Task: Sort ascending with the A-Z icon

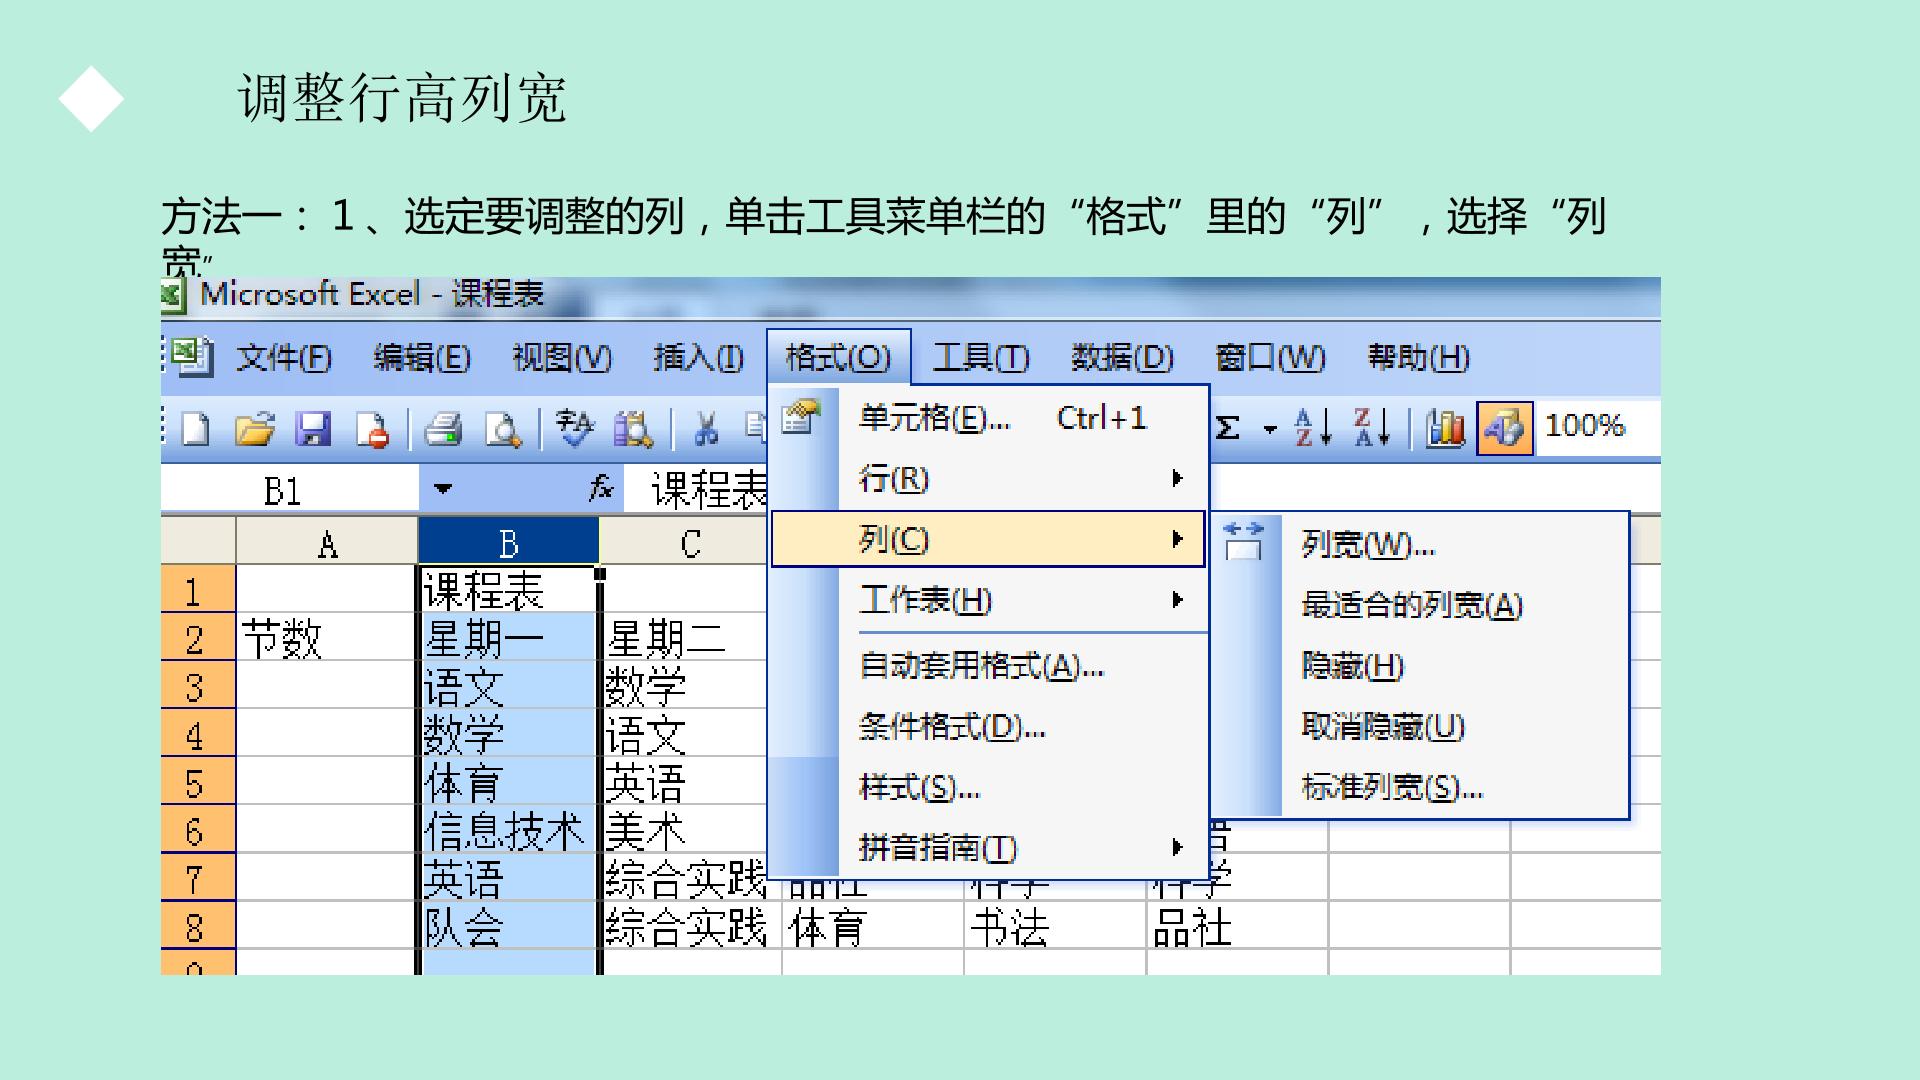Action: click(1313, 428)
